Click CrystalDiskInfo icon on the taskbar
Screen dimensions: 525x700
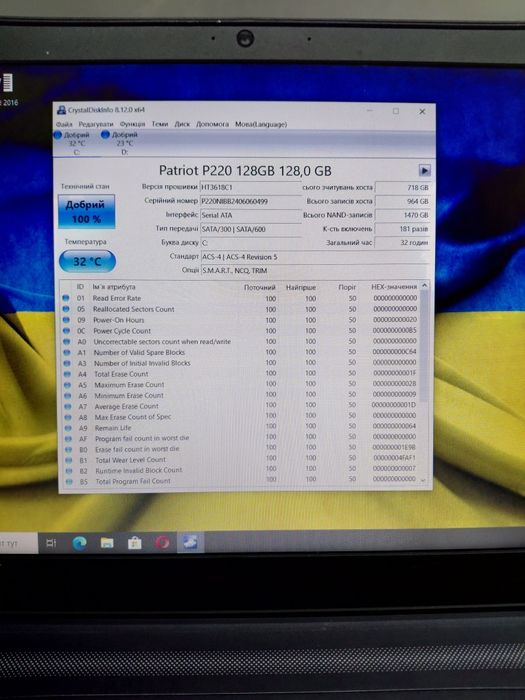190,542
